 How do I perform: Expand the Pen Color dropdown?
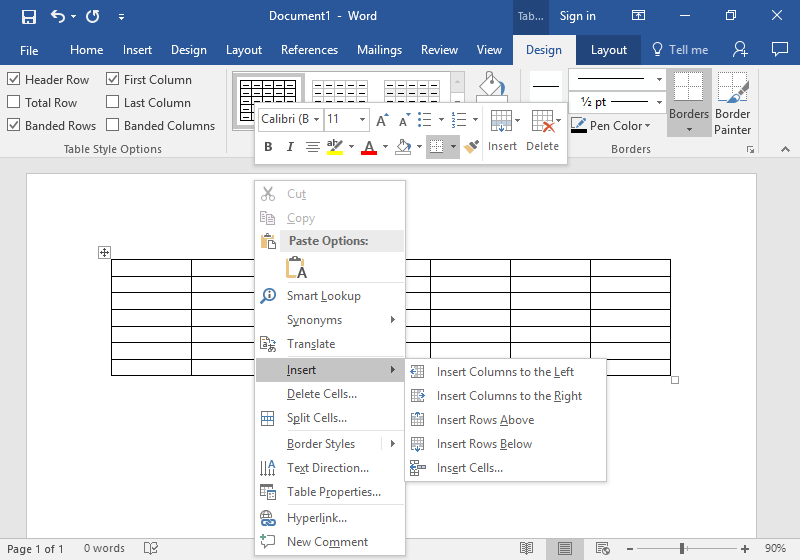647,125
